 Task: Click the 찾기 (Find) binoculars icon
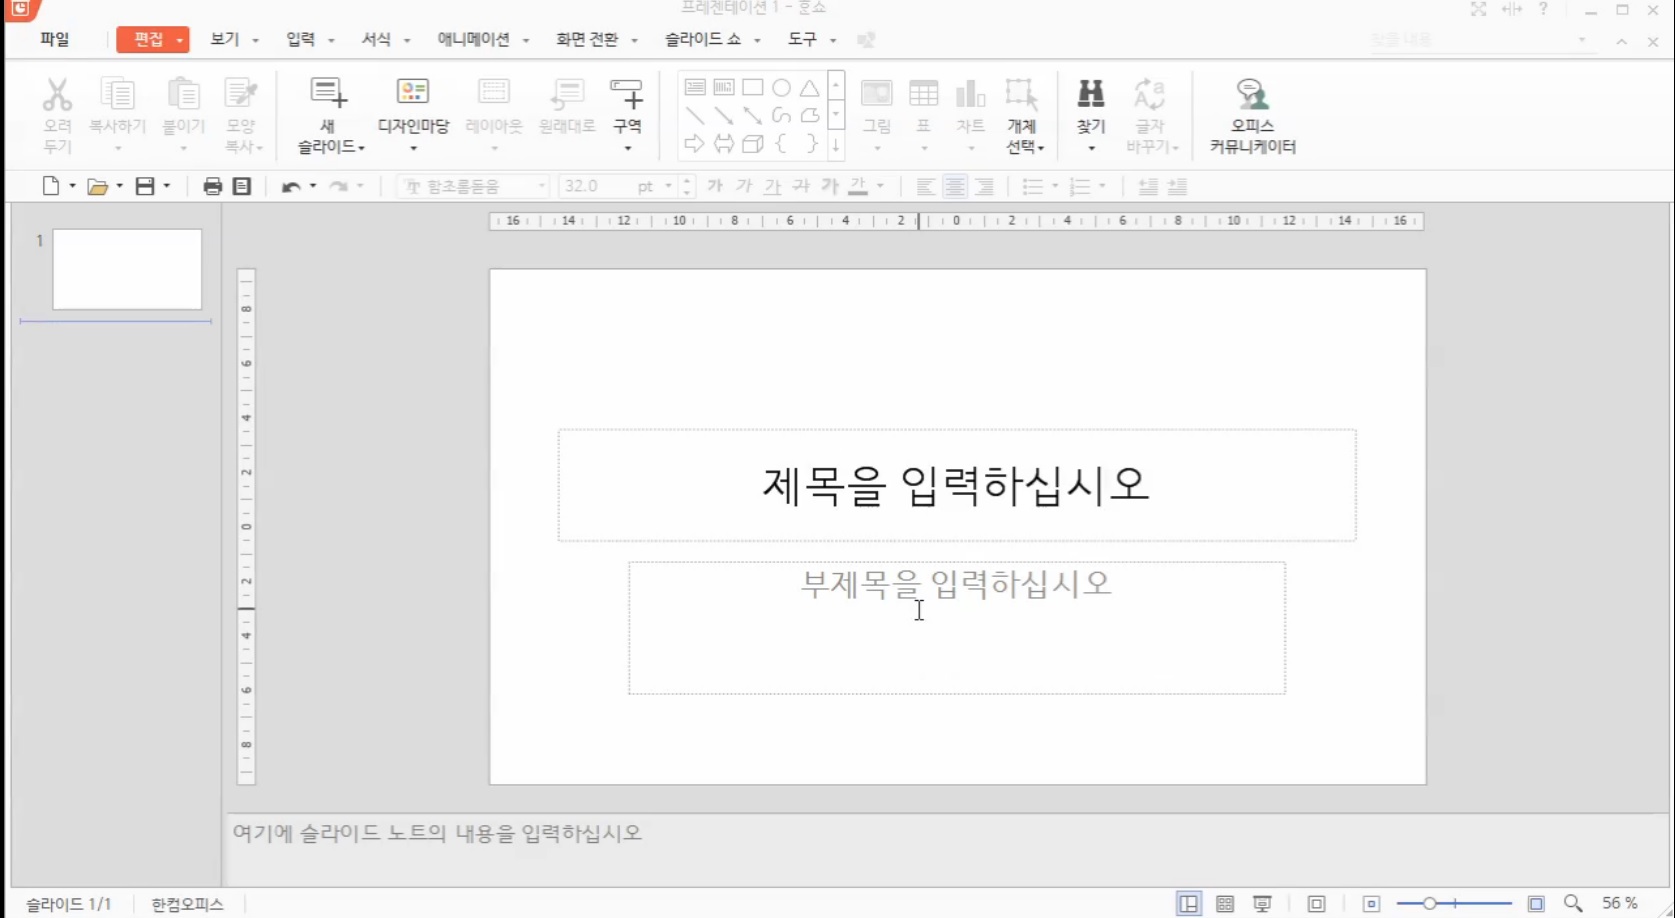[x=1090, y=94]
